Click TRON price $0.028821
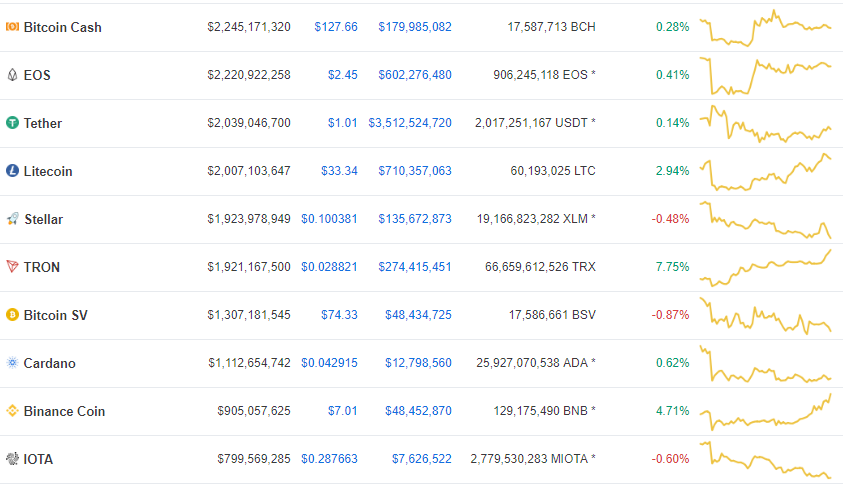843x485 pixels. pyautogui.click(x=329, y=267)
